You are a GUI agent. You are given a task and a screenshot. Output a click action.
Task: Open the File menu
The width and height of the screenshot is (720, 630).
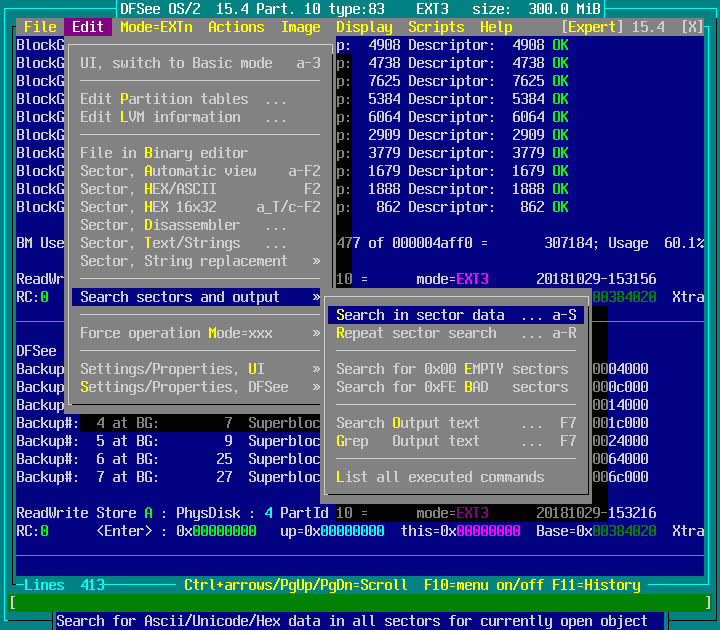pos(40,27)
